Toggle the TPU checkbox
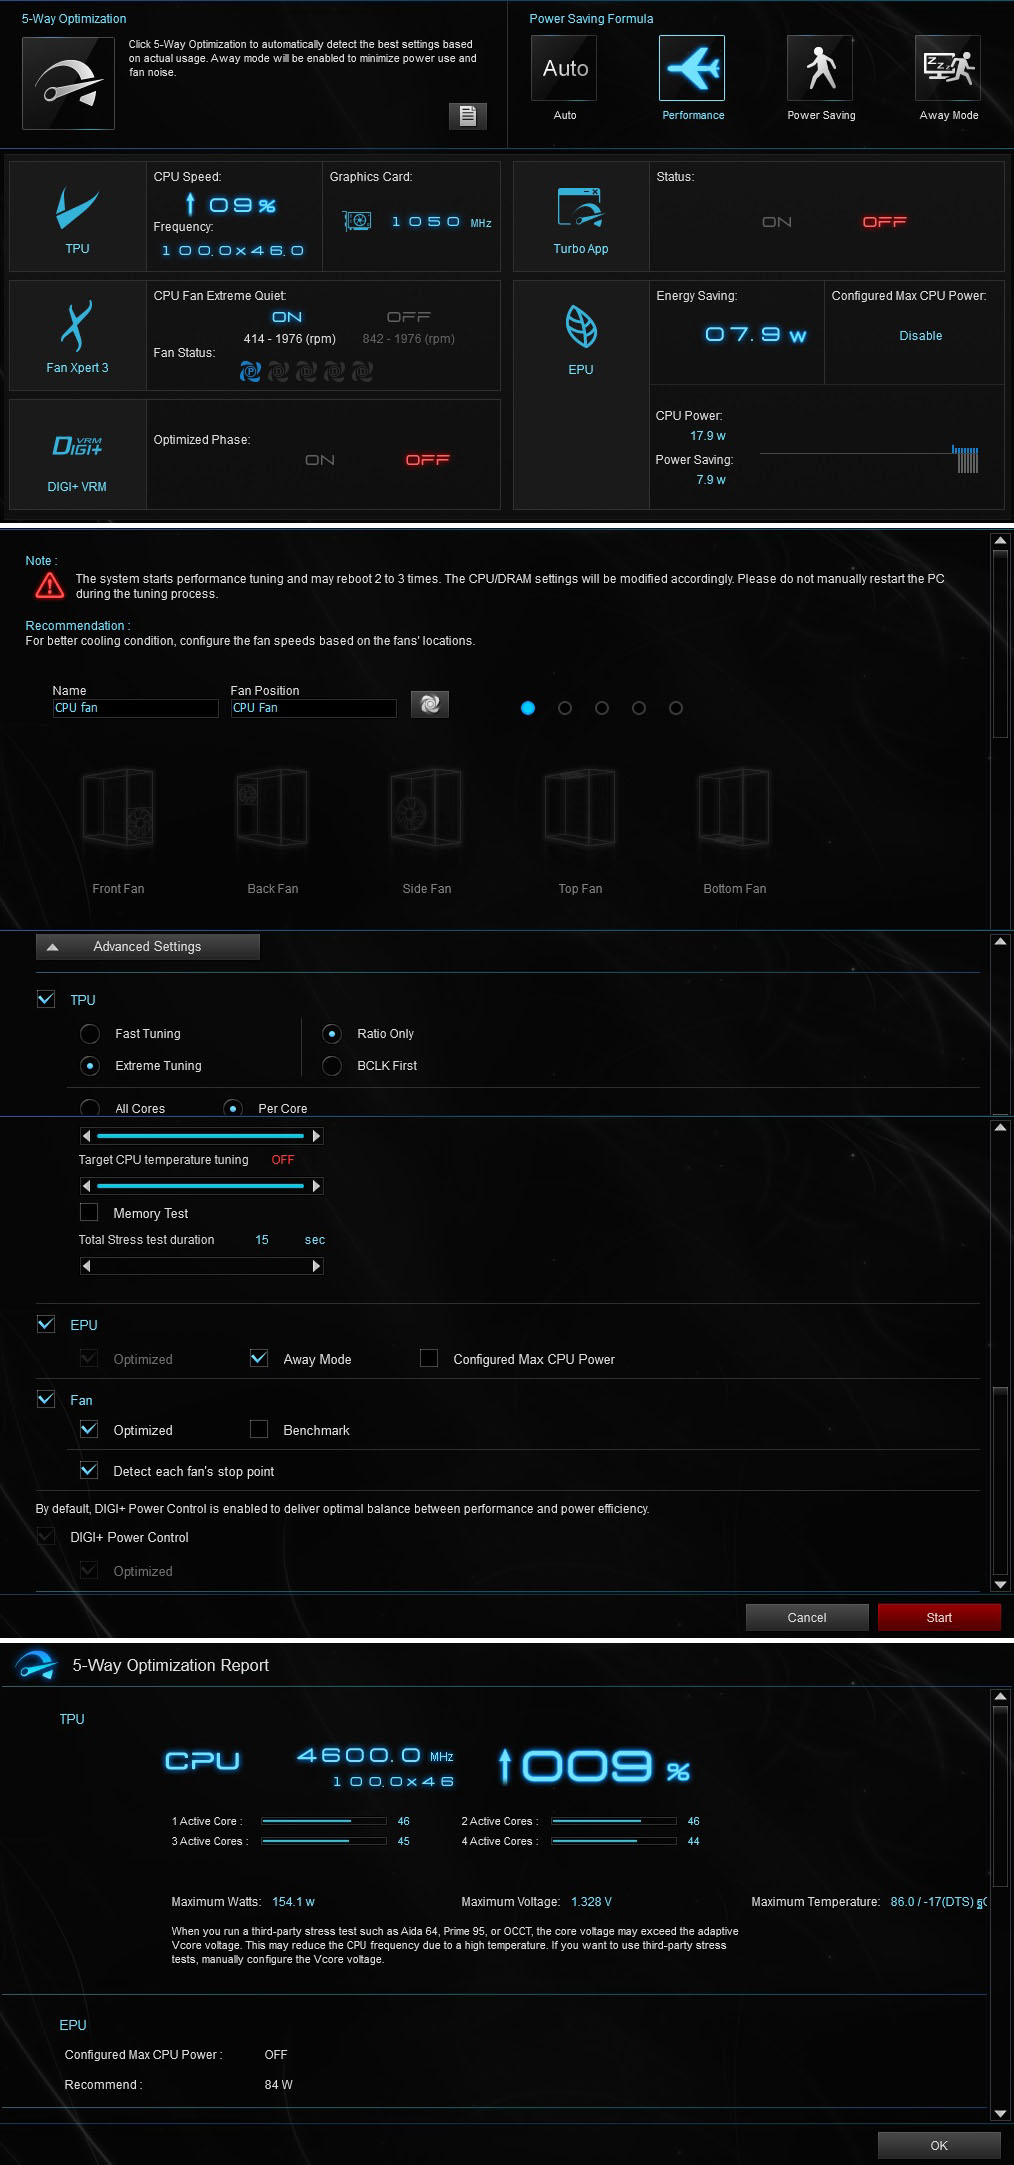Screen dimensions: 1014x2165 [46, 999]
